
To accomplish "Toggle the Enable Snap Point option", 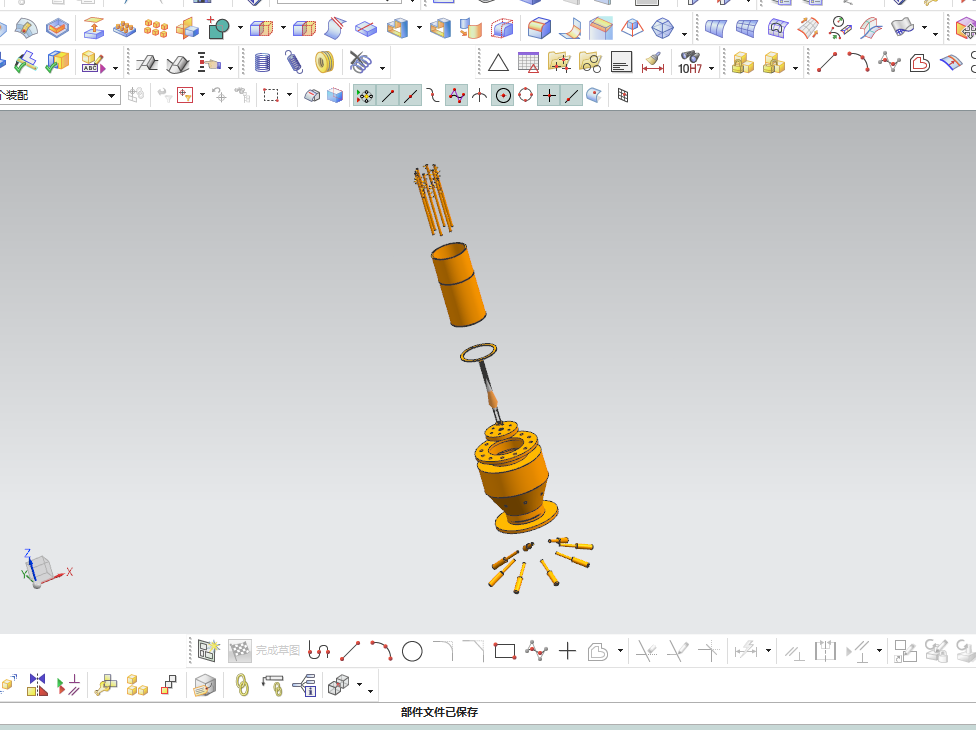I will pos(365,95).
